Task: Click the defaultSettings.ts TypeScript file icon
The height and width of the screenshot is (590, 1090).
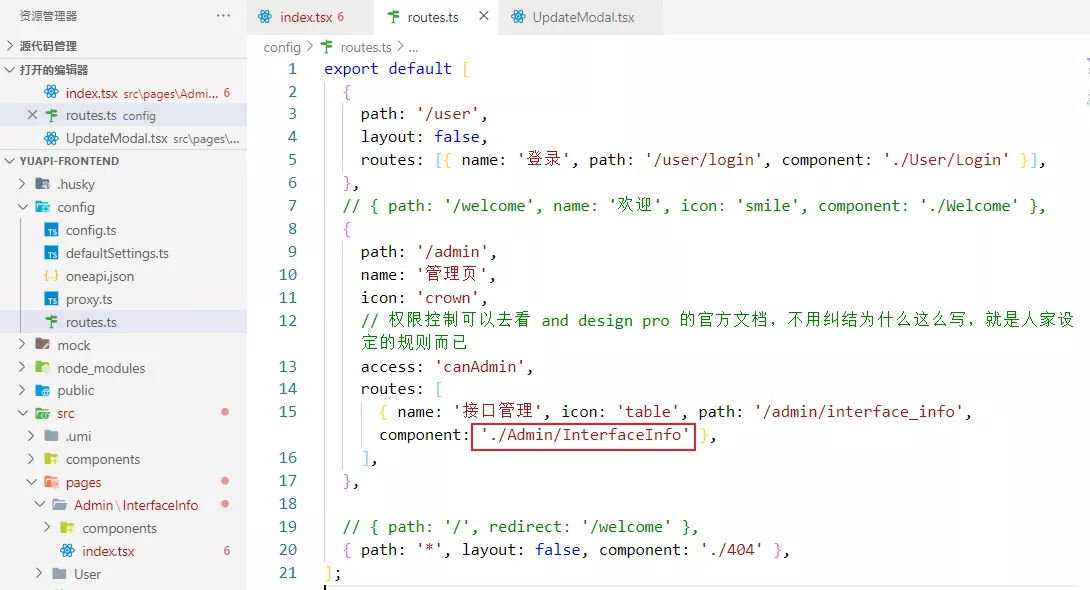Action: (51, 253)
